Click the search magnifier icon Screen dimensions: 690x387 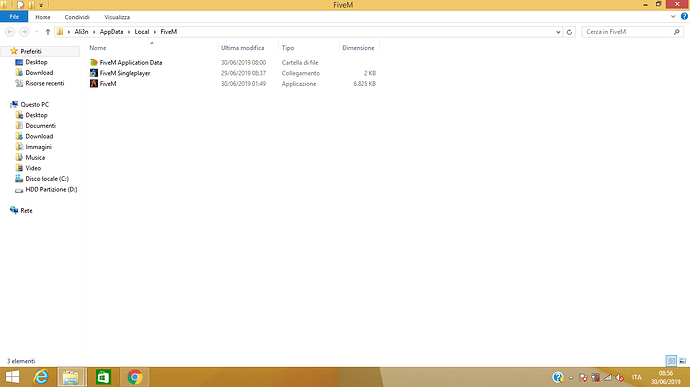tap(676, 32)
